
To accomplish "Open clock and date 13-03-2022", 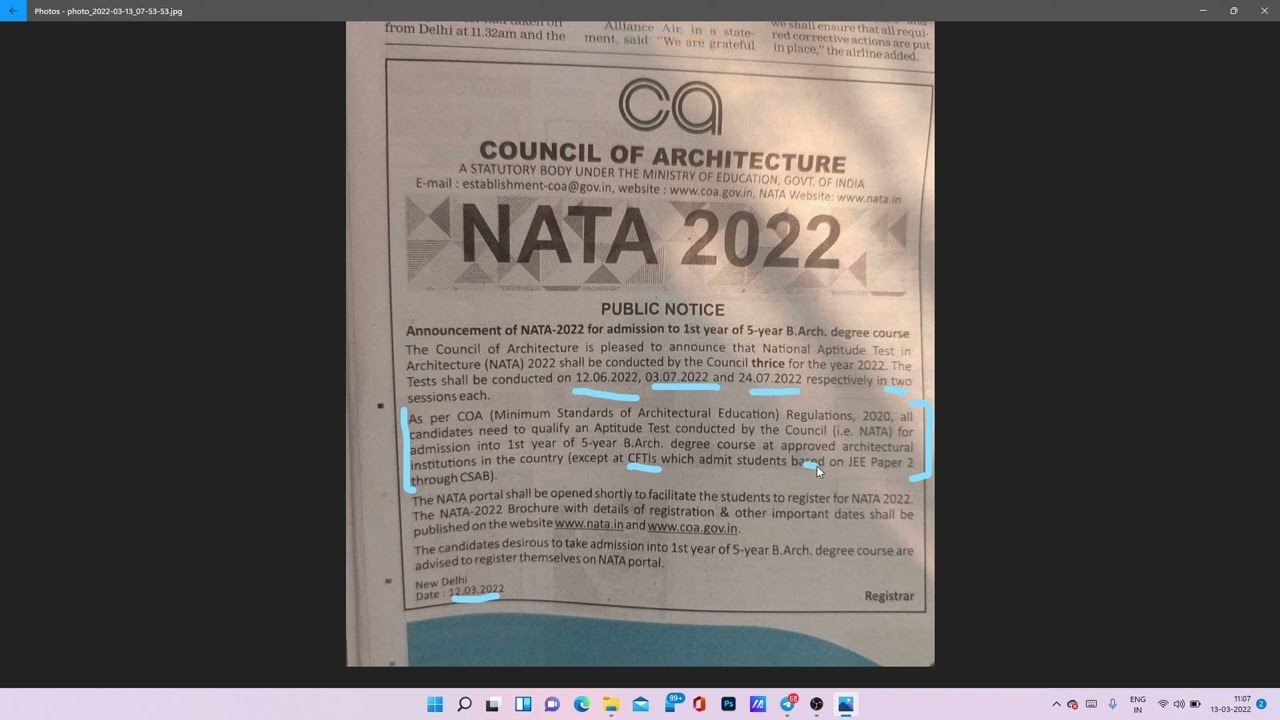I will coord(1231,704).
